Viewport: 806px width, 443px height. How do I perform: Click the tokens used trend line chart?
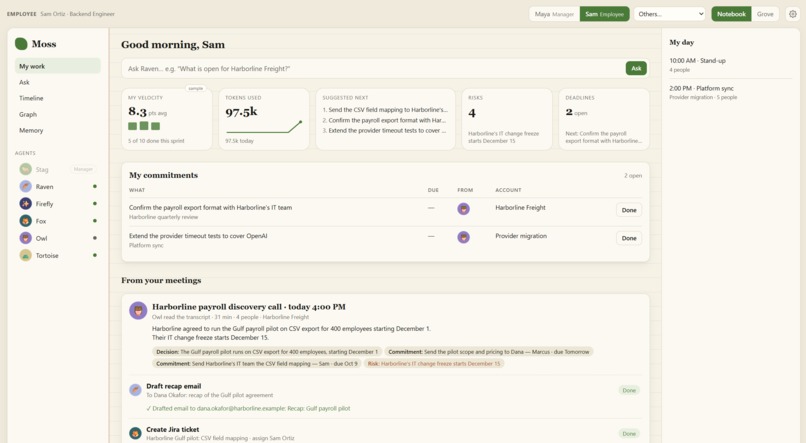[x=264, y=127]
